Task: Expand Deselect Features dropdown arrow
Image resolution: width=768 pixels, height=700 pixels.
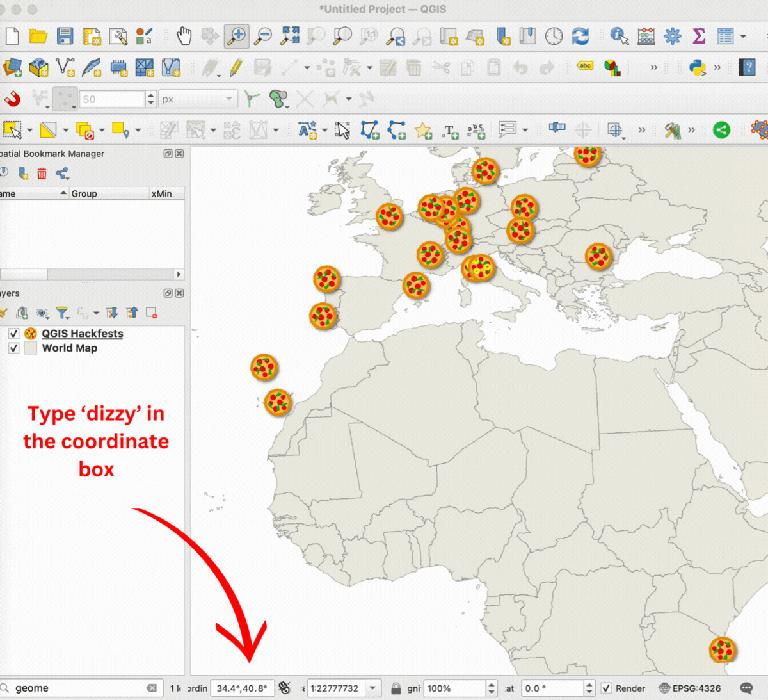Action: click(x=102, y=130)
